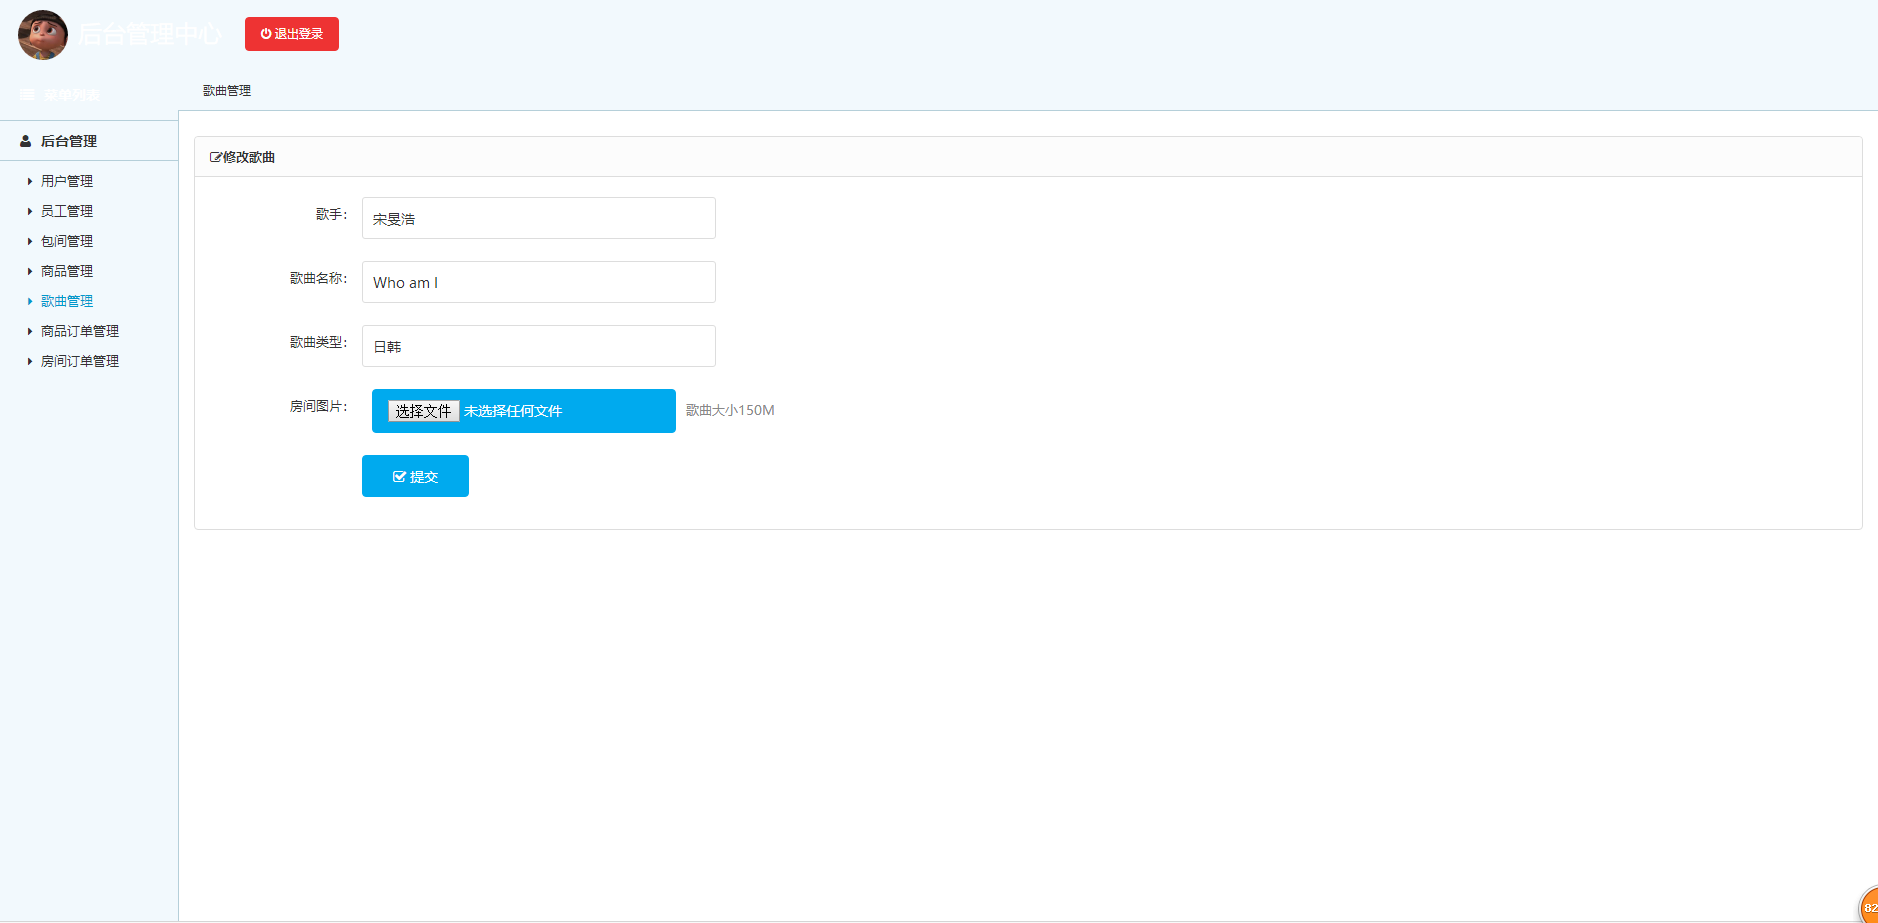1878x923 pixels.
Task: Click the 选择文件 file chooser button
Action: 423,411
